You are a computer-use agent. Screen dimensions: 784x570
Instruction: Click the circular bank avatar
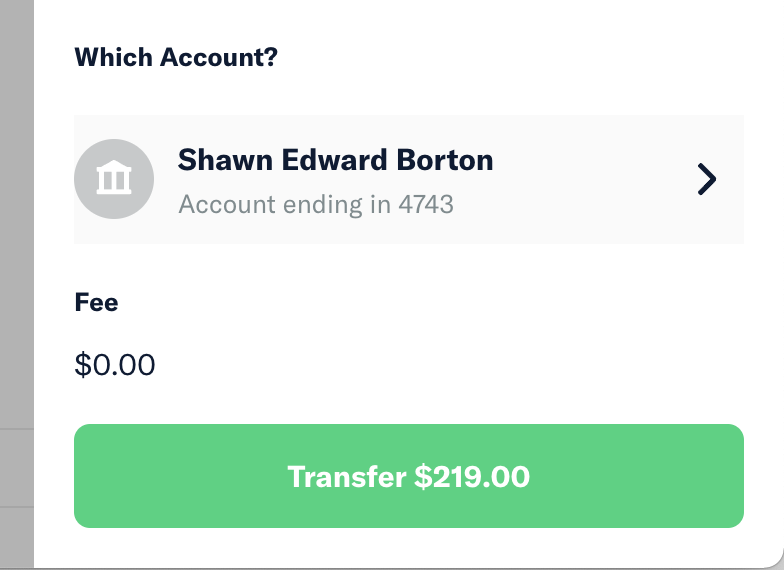[x=114, y=178]
